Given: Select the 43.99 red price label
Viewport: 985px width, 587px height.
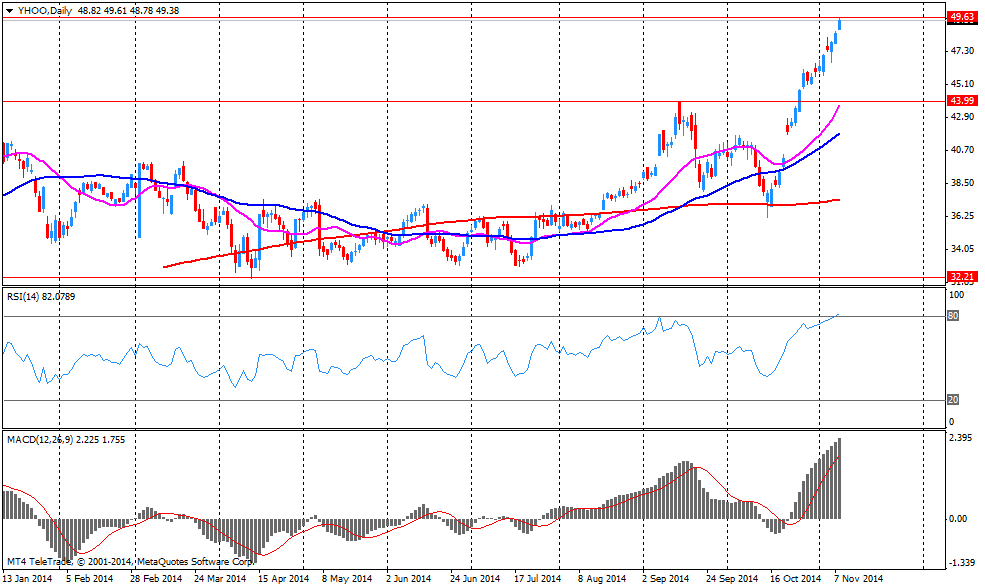Looking at the screenshot, I should click(961, 101).
